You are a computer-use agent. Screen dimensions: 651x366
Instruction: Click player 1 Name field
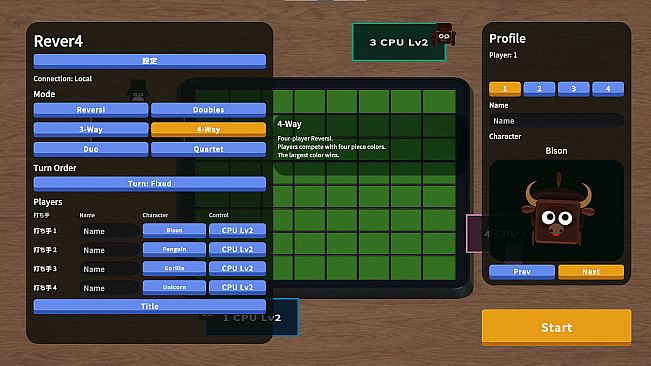(109, 231)
